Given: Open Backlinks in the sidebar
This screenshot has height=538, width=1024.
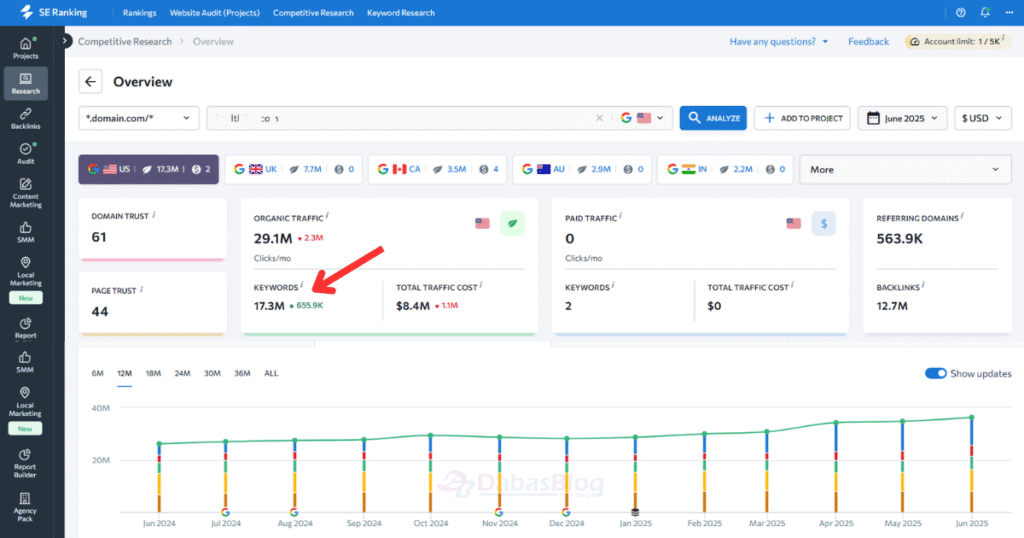Looking at the screenshot, I should tap(25, 118).
